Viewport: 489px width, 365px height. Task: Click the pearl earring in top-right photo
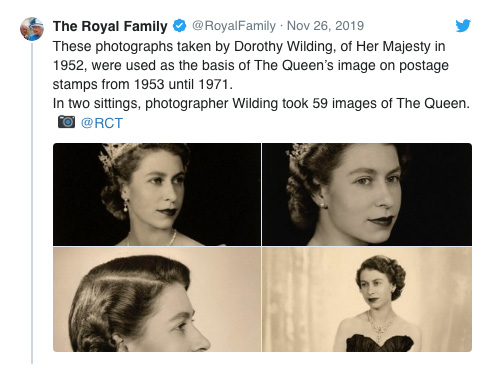pos(322,205)
